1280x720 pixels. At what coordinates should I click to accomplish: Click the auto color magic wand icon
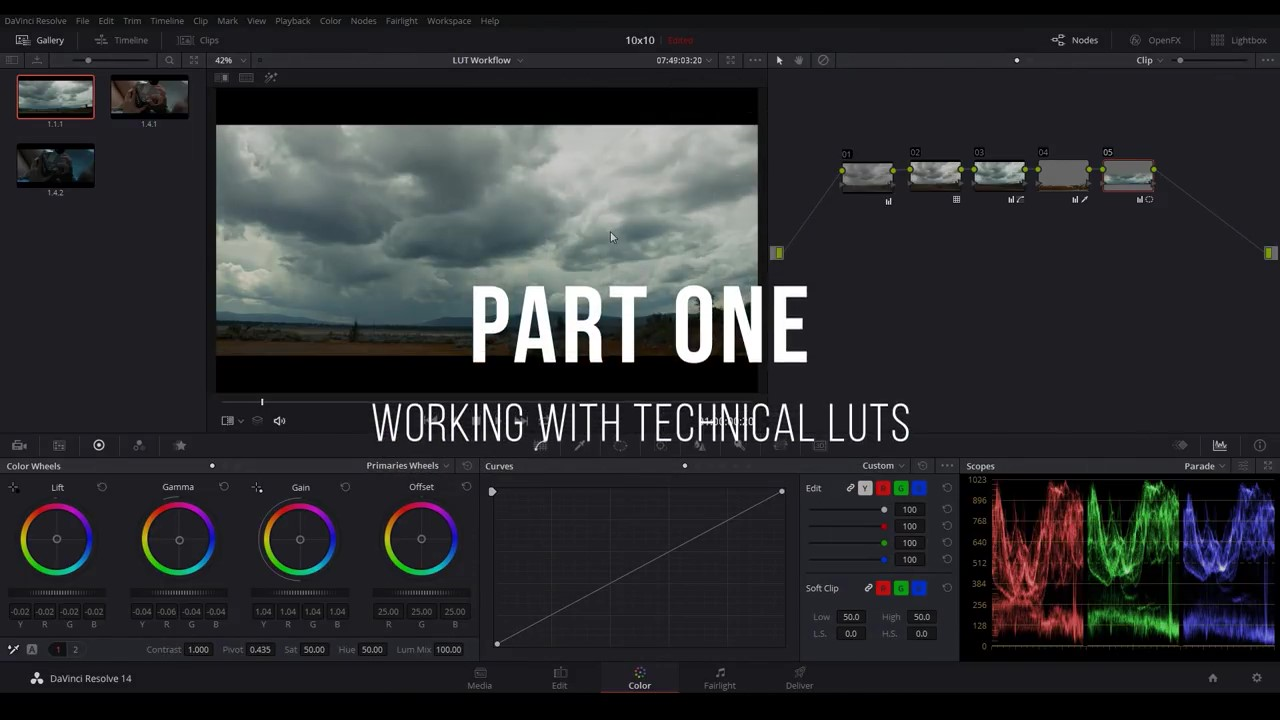click(x=13, y=650)
